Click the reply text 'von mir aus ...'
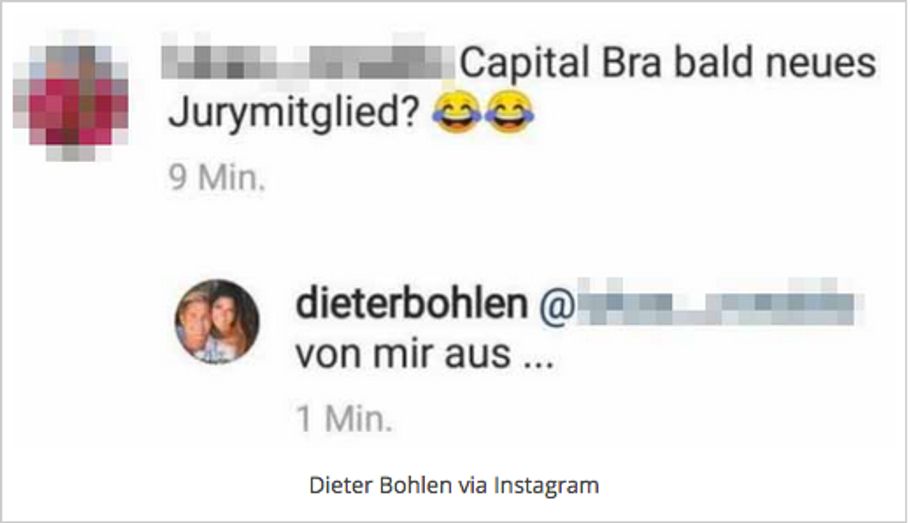The height and width of the screenshot is (523, 910). pos(425,354)
